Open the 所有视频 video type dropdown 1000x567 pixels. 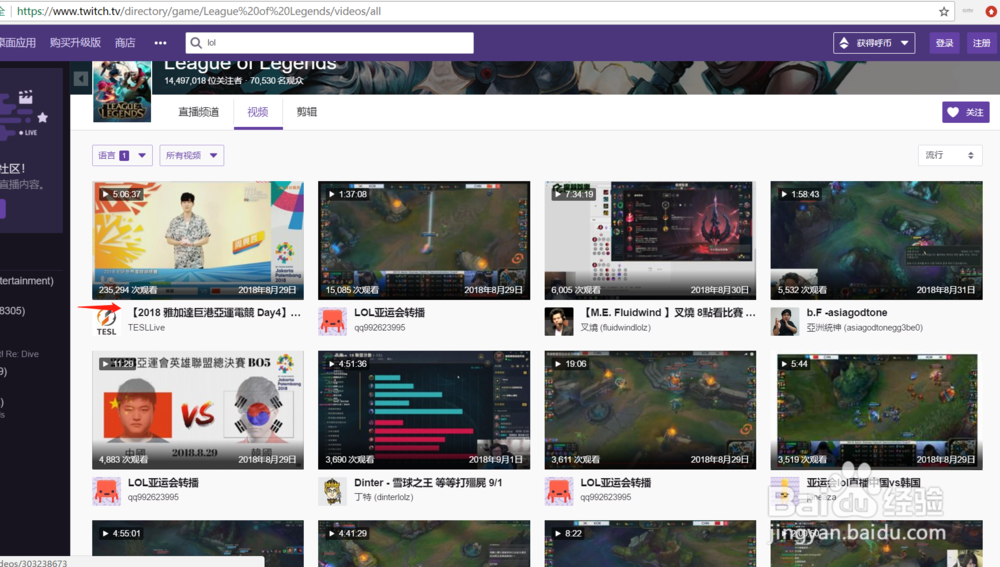click(x=191, y=155)
